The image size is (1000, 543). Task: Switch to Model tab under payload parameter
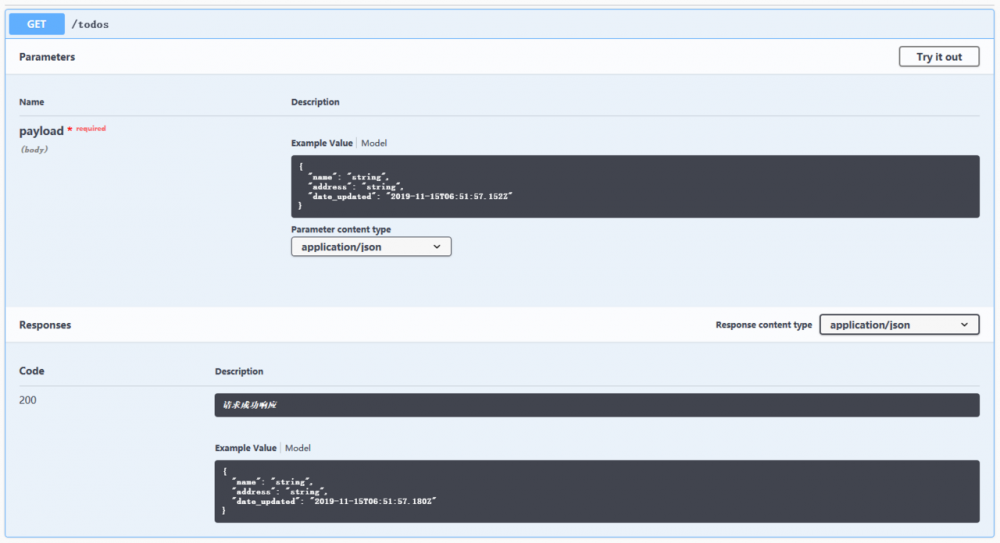(374, 143)
